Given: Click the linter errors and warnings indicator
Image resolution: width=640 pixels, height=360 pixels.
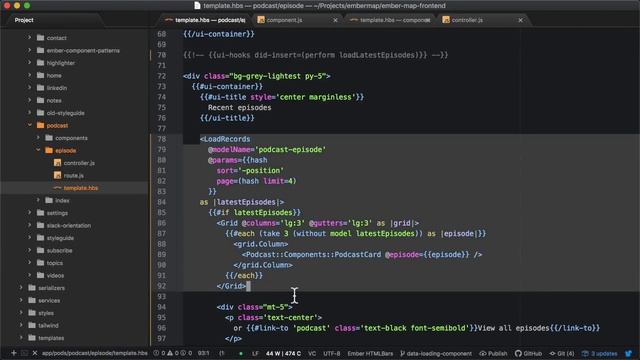Looking at the screenshot, I should 172,353.
